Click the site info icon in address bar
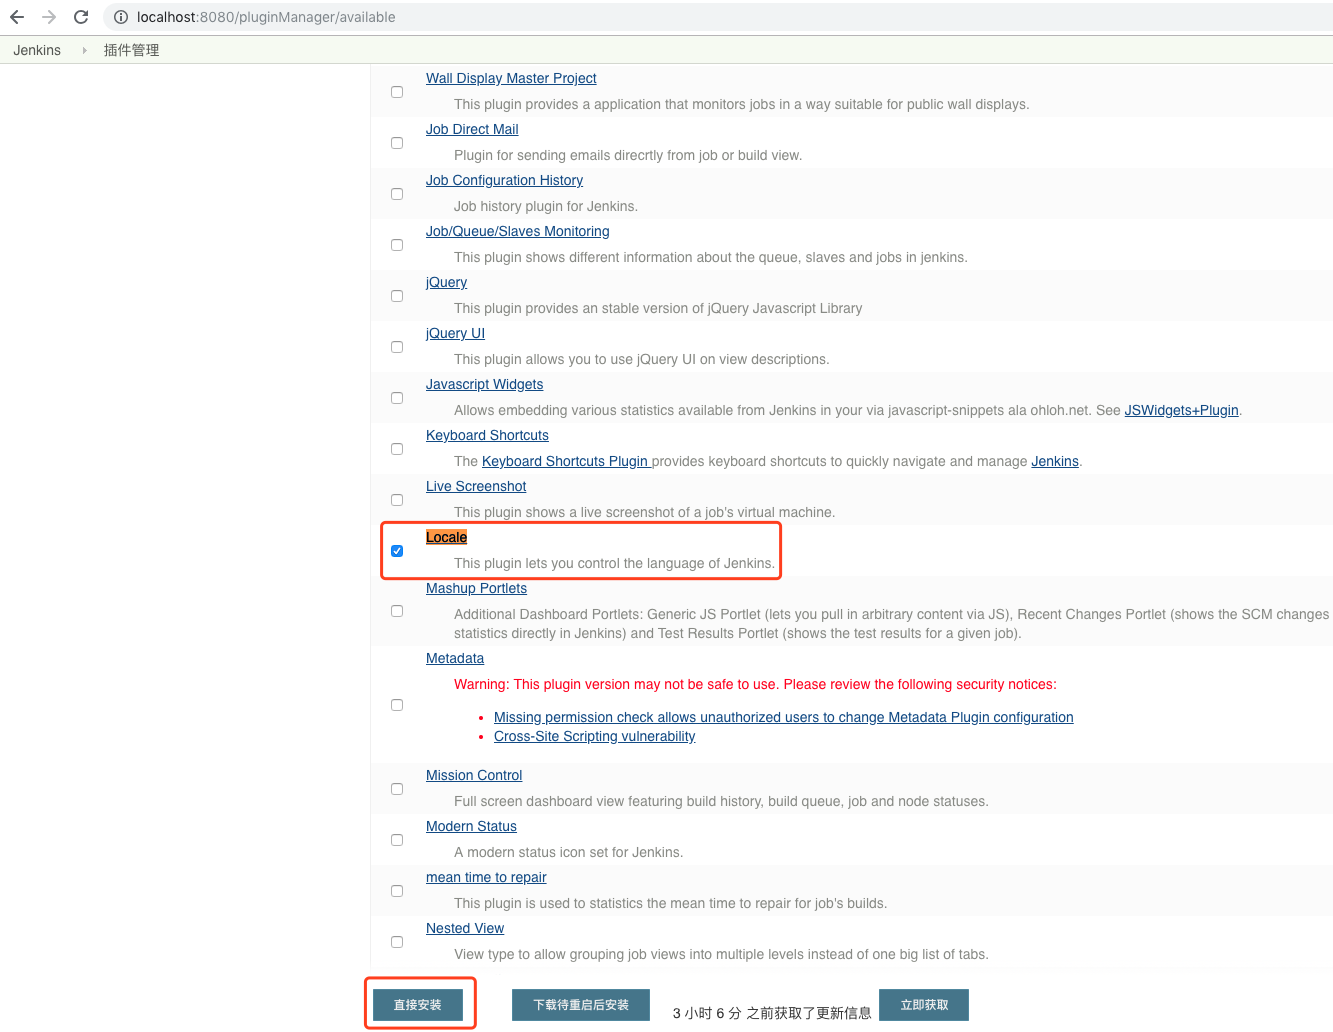The width and height of the screenshot is (1333, 1032). pyautogui.click(x=120, y=17)
